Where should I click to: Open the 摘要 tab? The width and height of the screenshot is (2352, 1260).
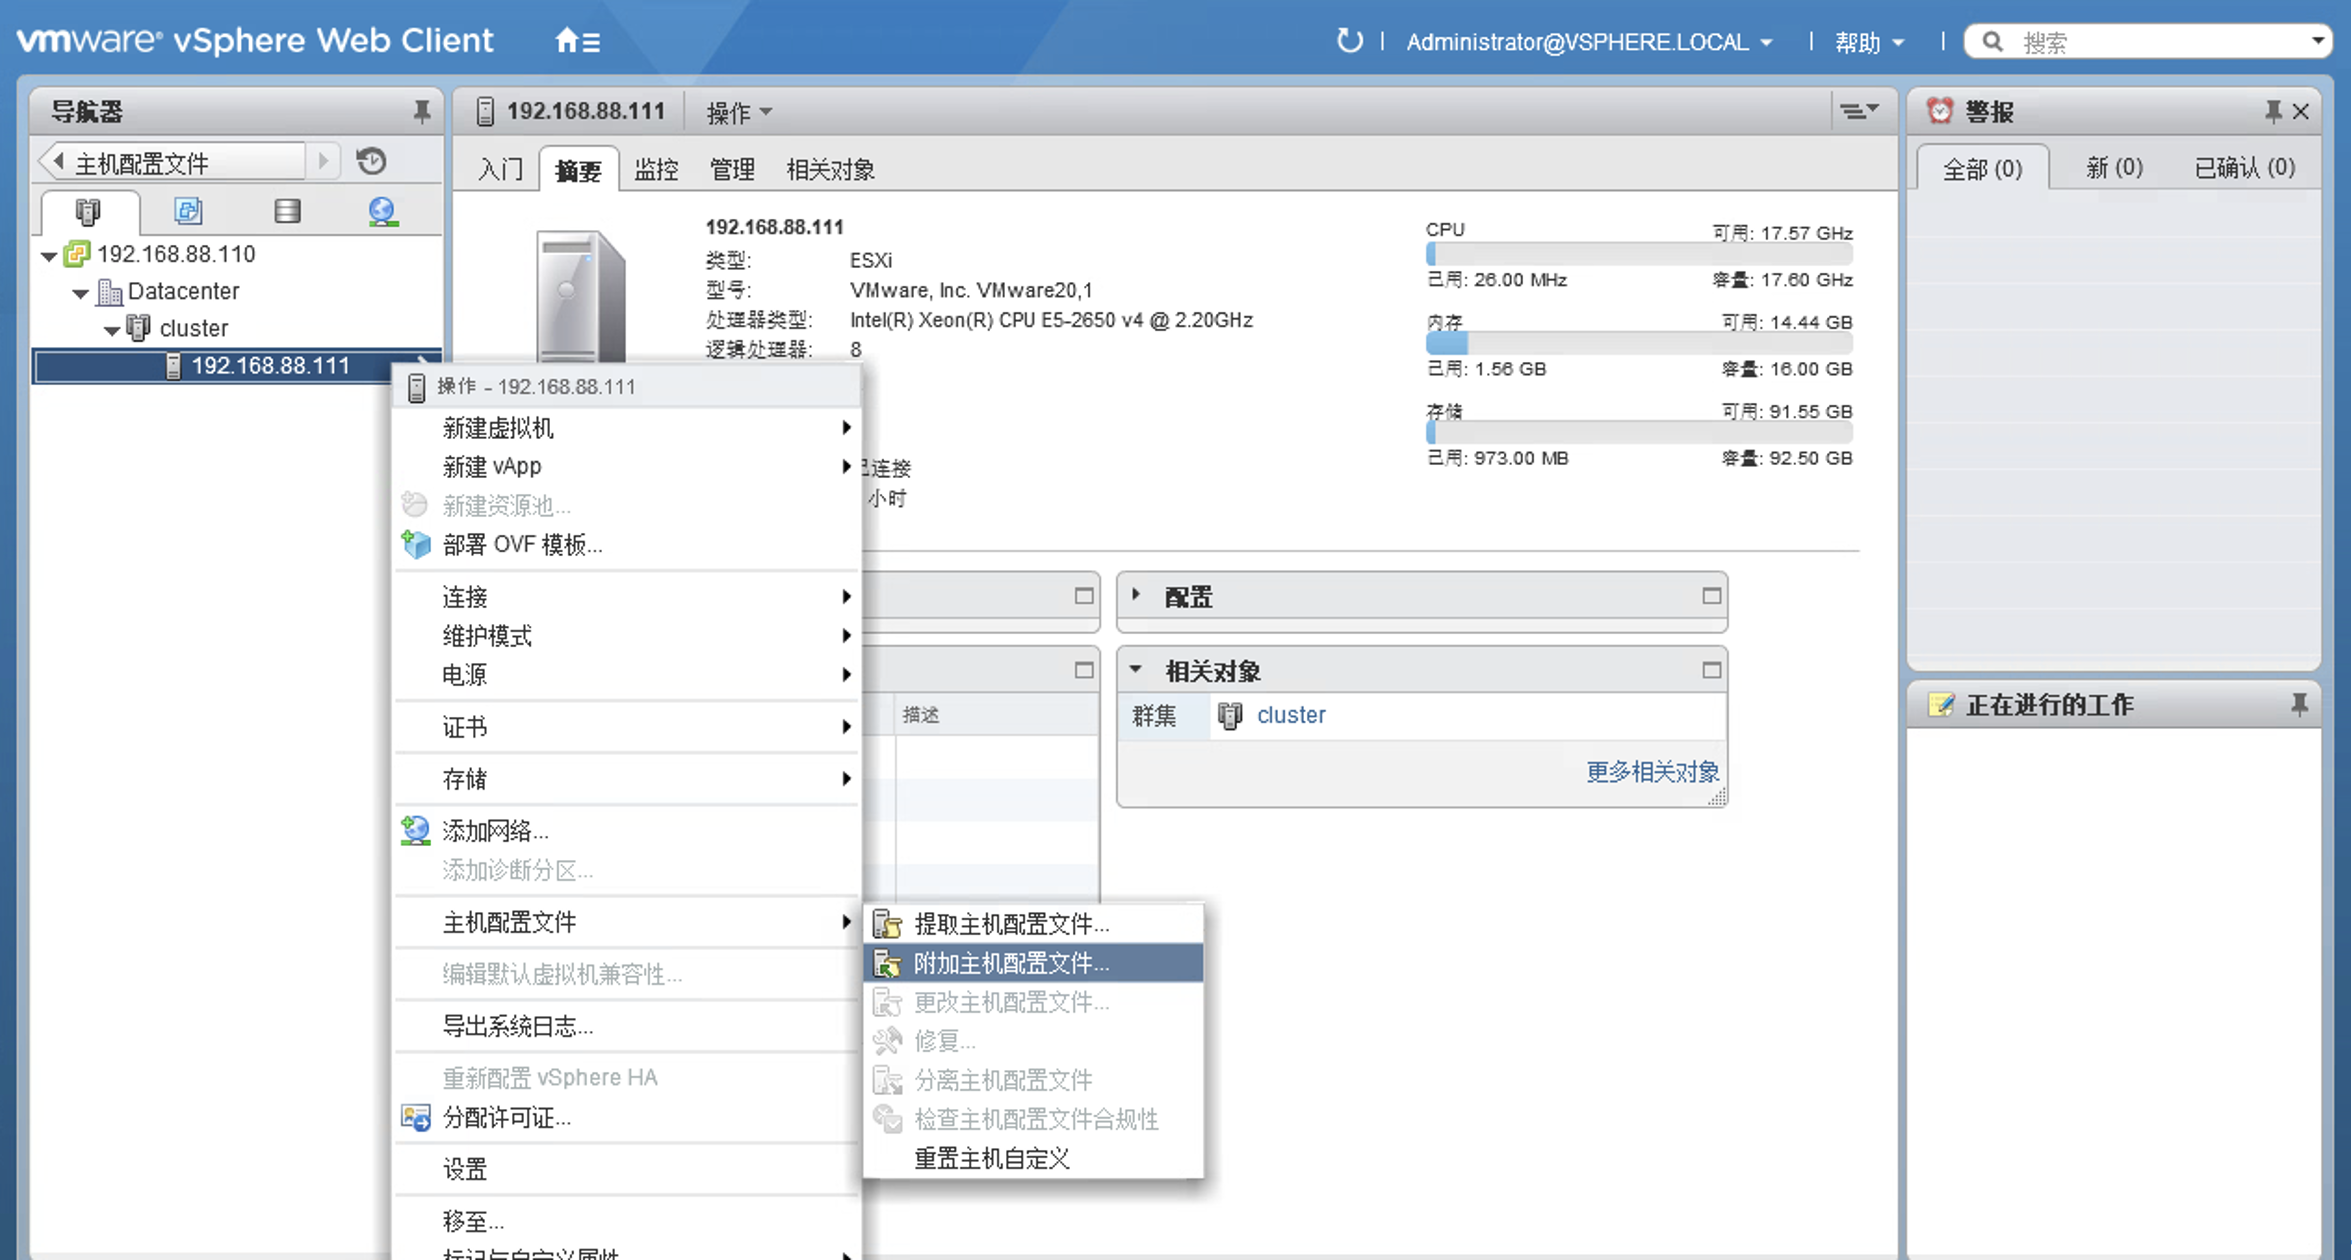point(578,169)
